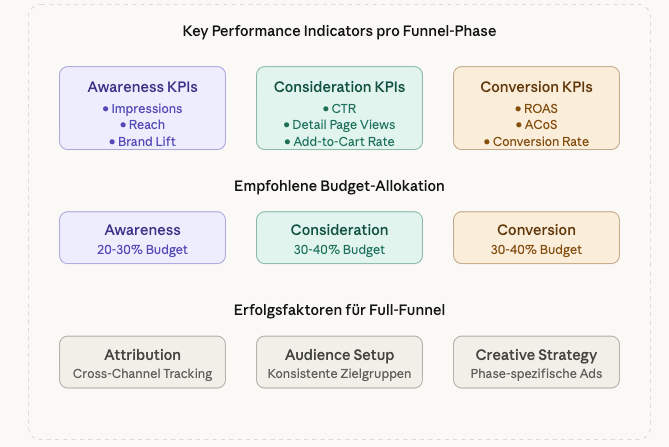669x447 pixels.
Task: Select the CTR bullet item
Action: [x=339, y=108]
